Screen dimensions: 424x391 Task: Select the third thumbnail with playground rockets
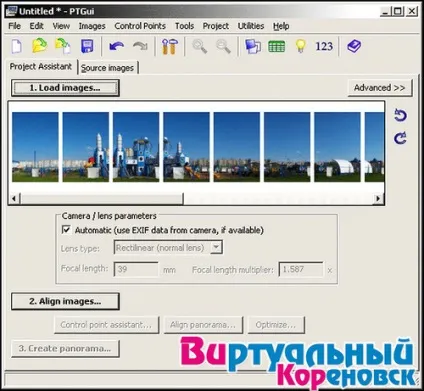(x=136, y=147)
